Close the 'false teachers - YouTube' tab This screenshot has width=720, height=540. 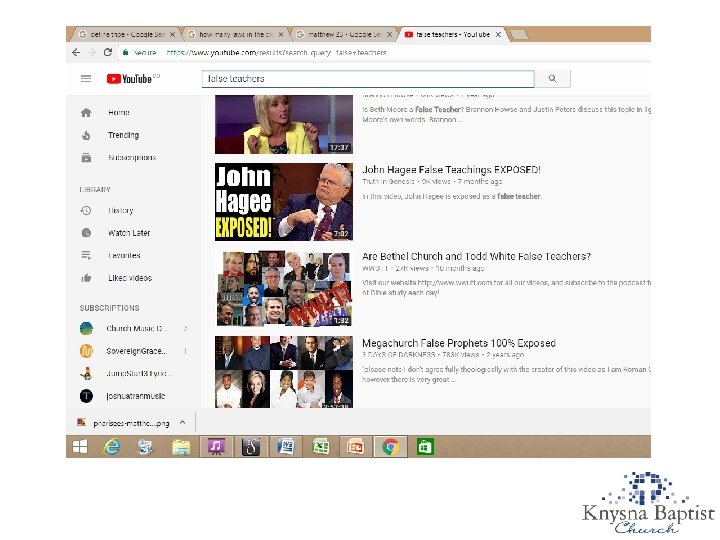click(498, 34)
